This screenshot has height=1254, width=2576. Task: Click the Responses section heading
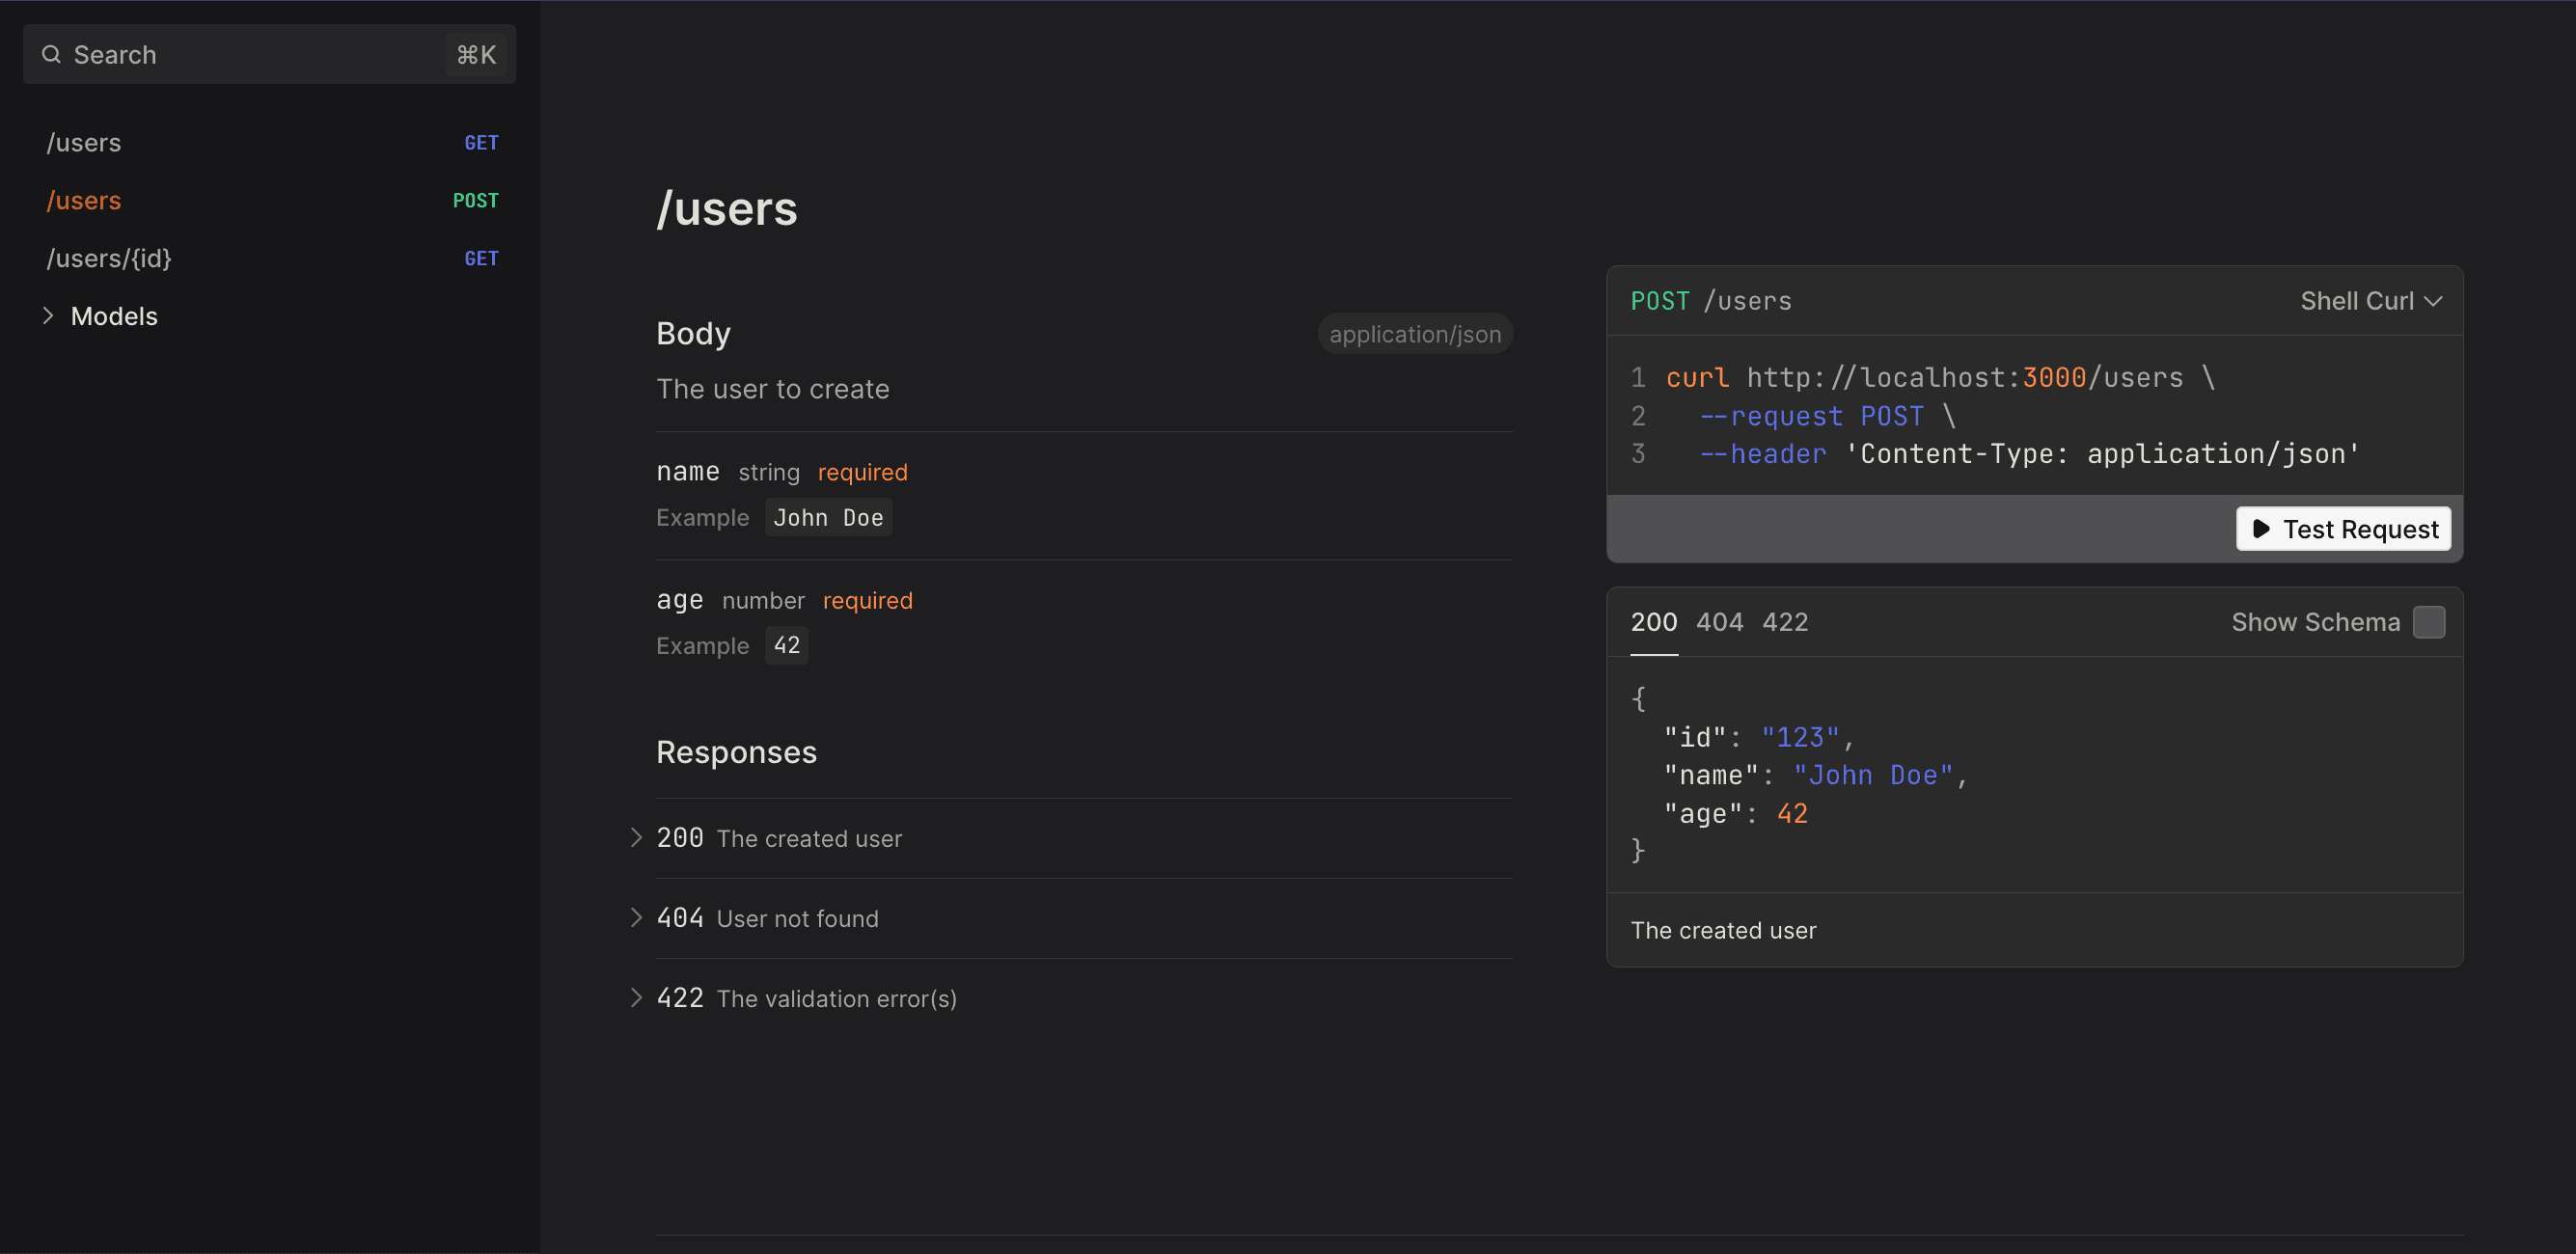(736, 752)
